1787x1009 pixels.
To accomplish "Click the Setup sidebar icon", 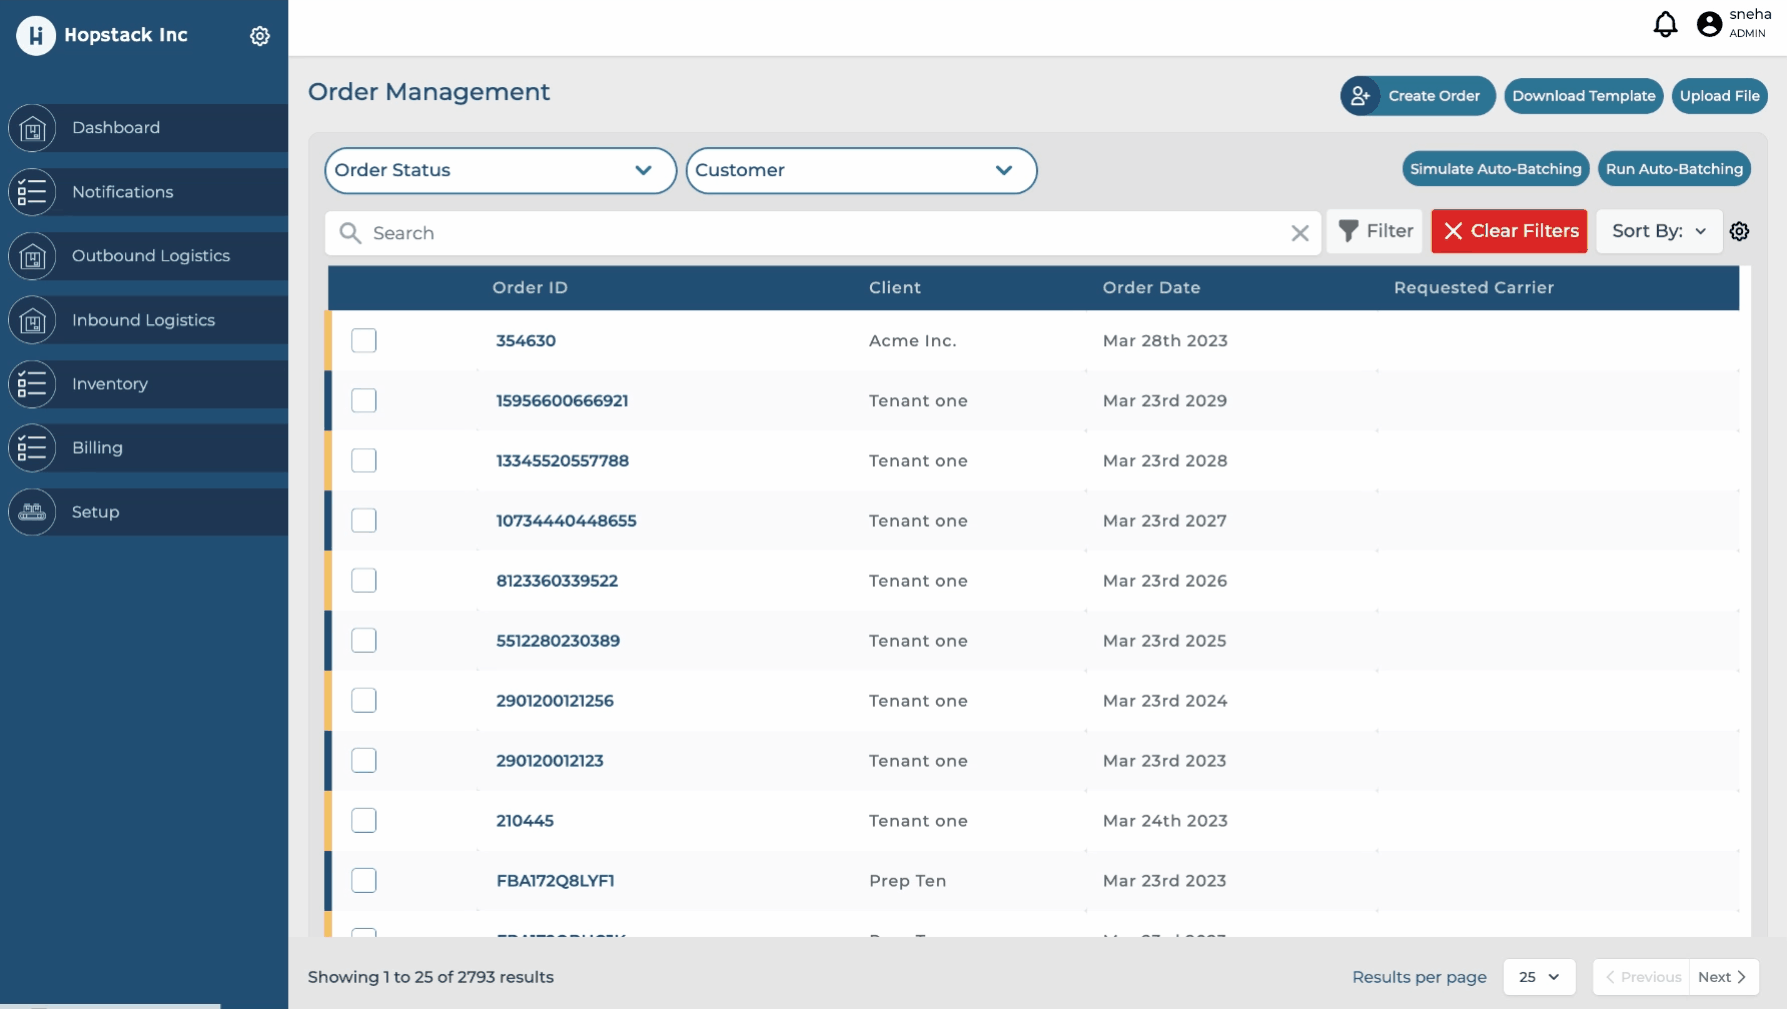I will coord(32,512).
